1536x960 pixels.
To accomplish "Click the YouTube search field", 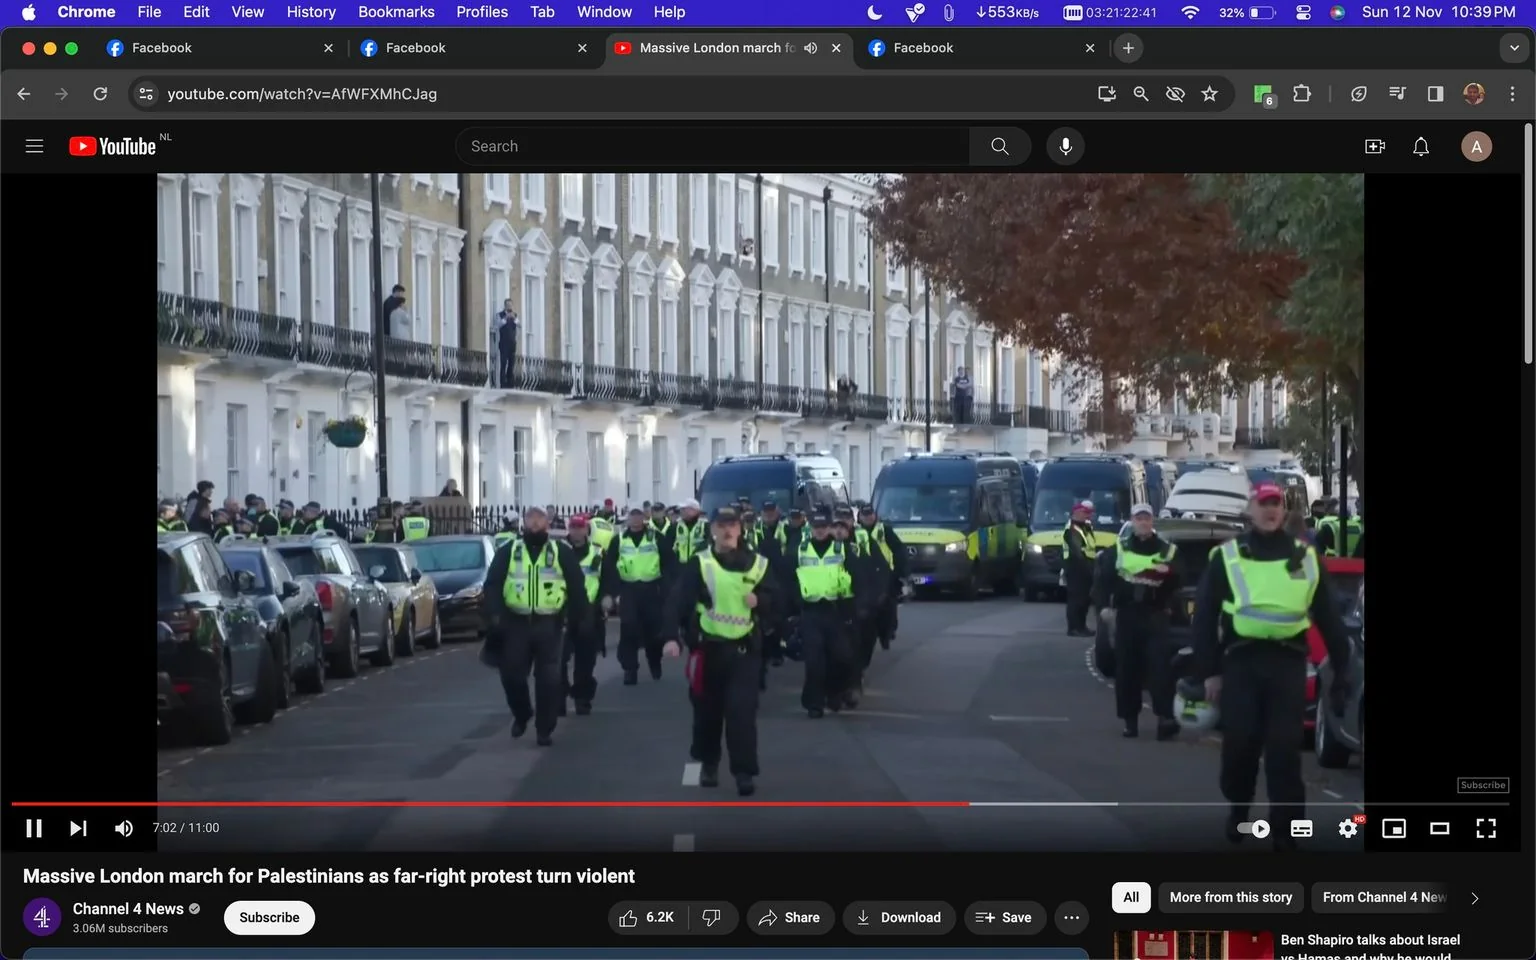I will (712, 146).
